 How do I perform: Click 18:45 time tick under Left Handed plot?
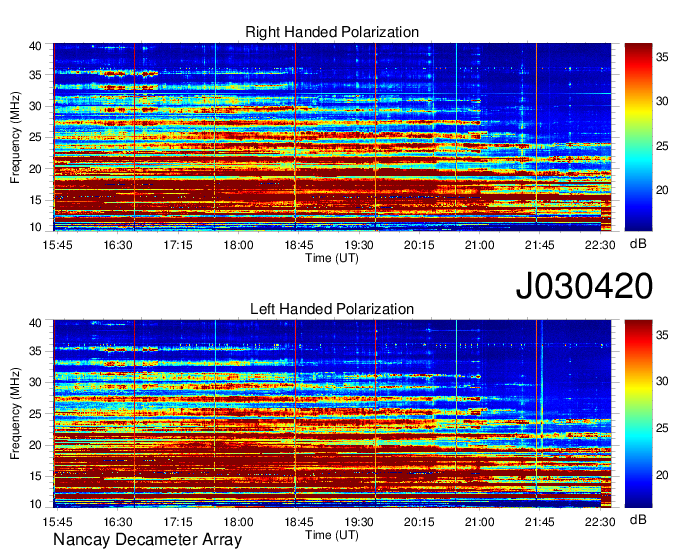pos(298,522)
